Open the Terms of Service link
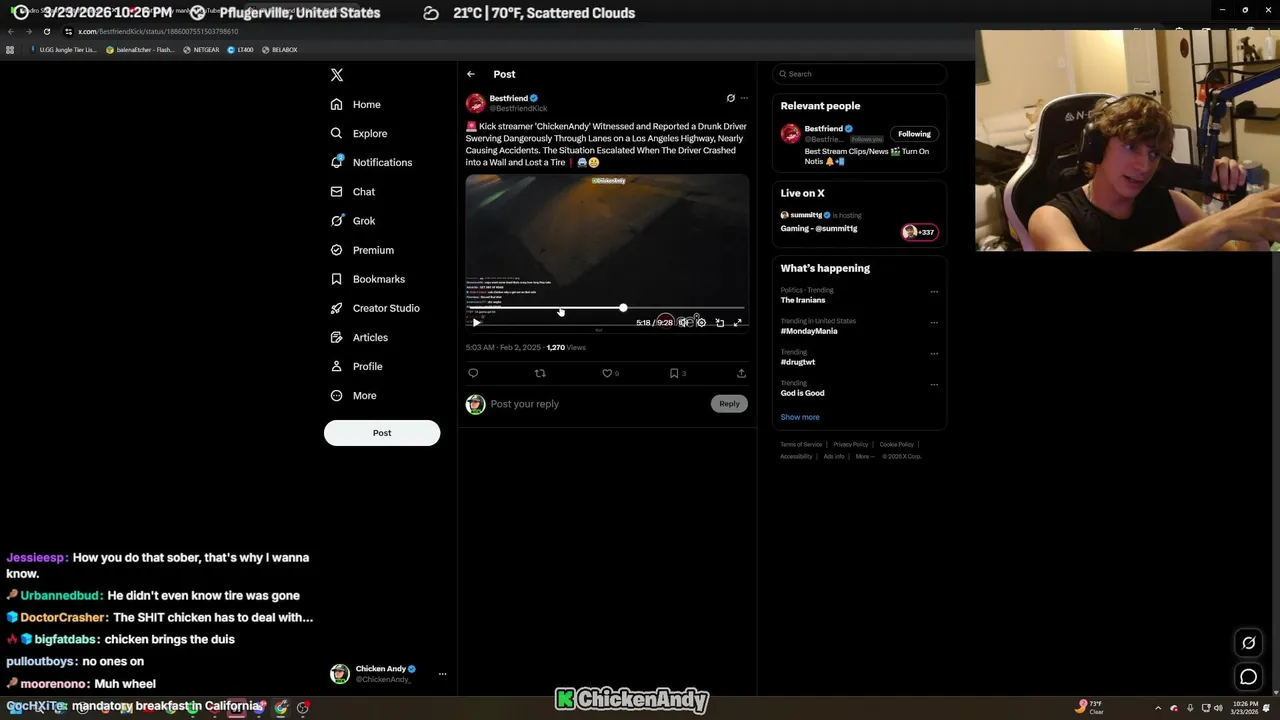This screenshot has height=720, width=1280. click(x=801, y=444)
